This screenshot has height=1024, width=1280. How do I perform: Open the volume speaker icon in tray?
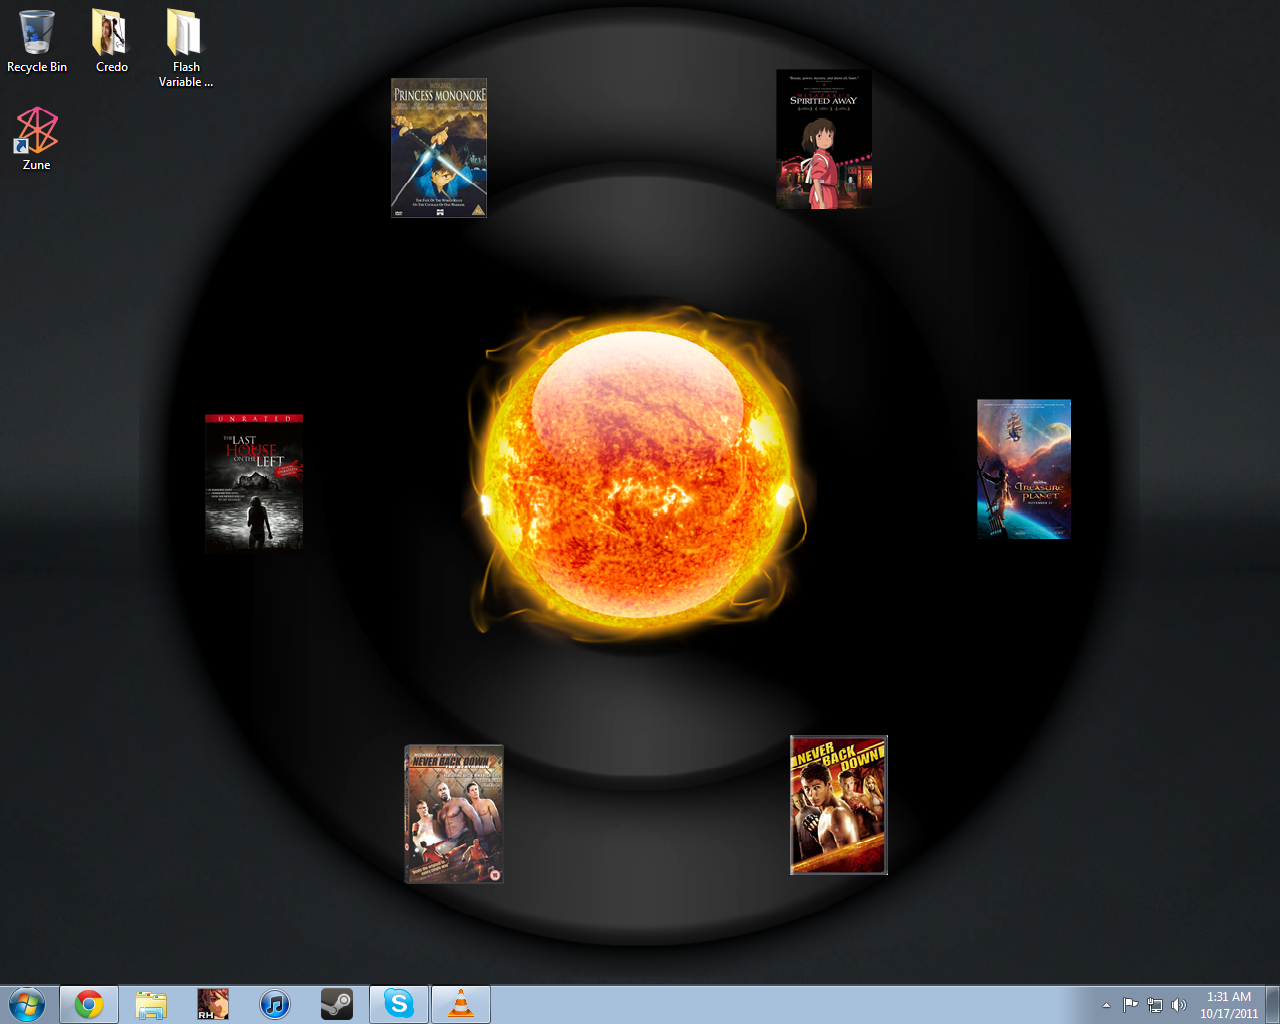[1179, 1005]
